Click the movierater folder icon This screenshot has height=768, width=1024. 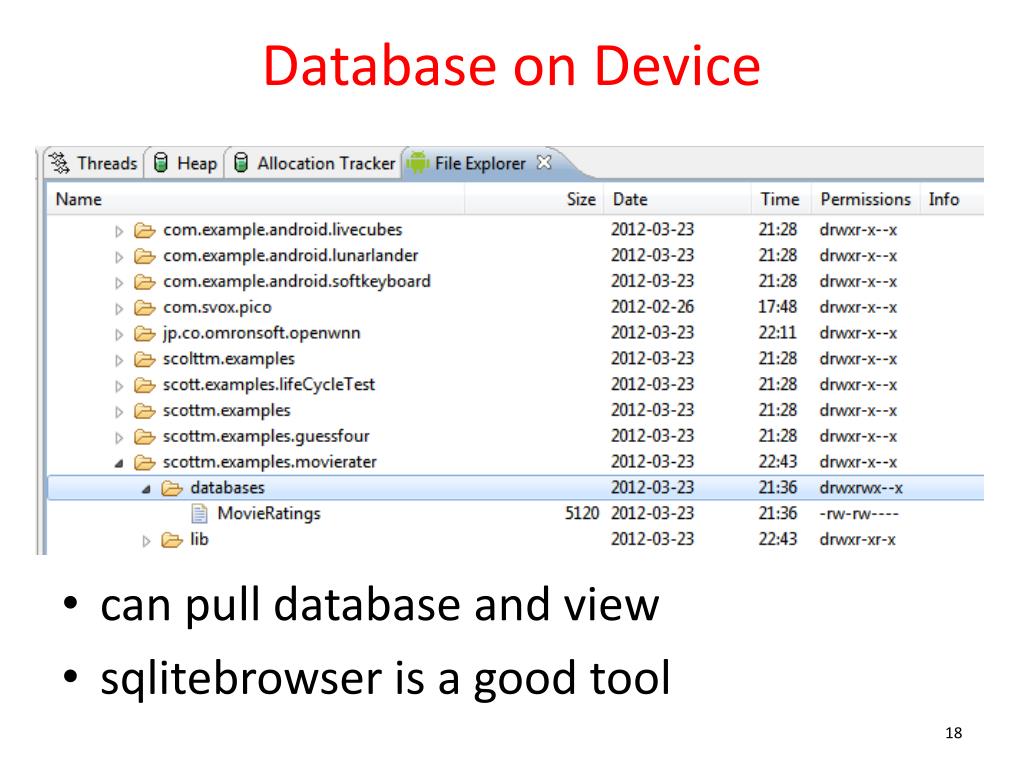pyautogui.click(x=144, y=462)
